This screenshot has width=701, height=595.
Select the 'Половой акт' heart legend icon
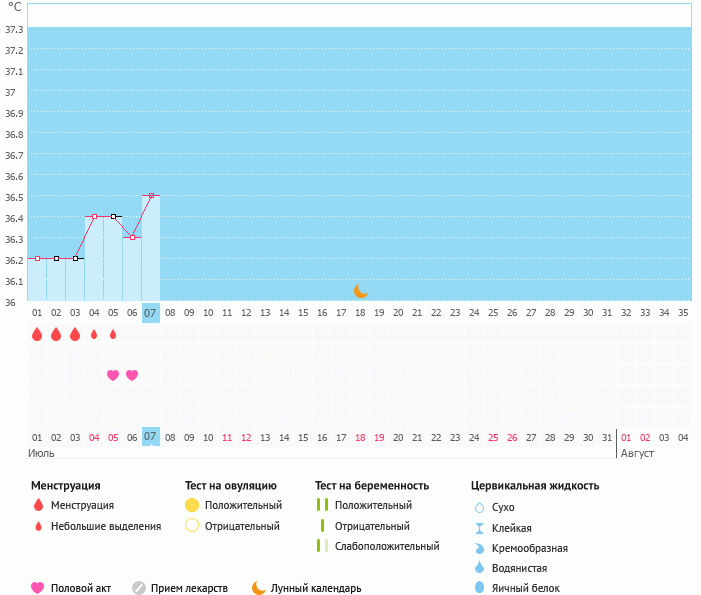coord(38,588)
